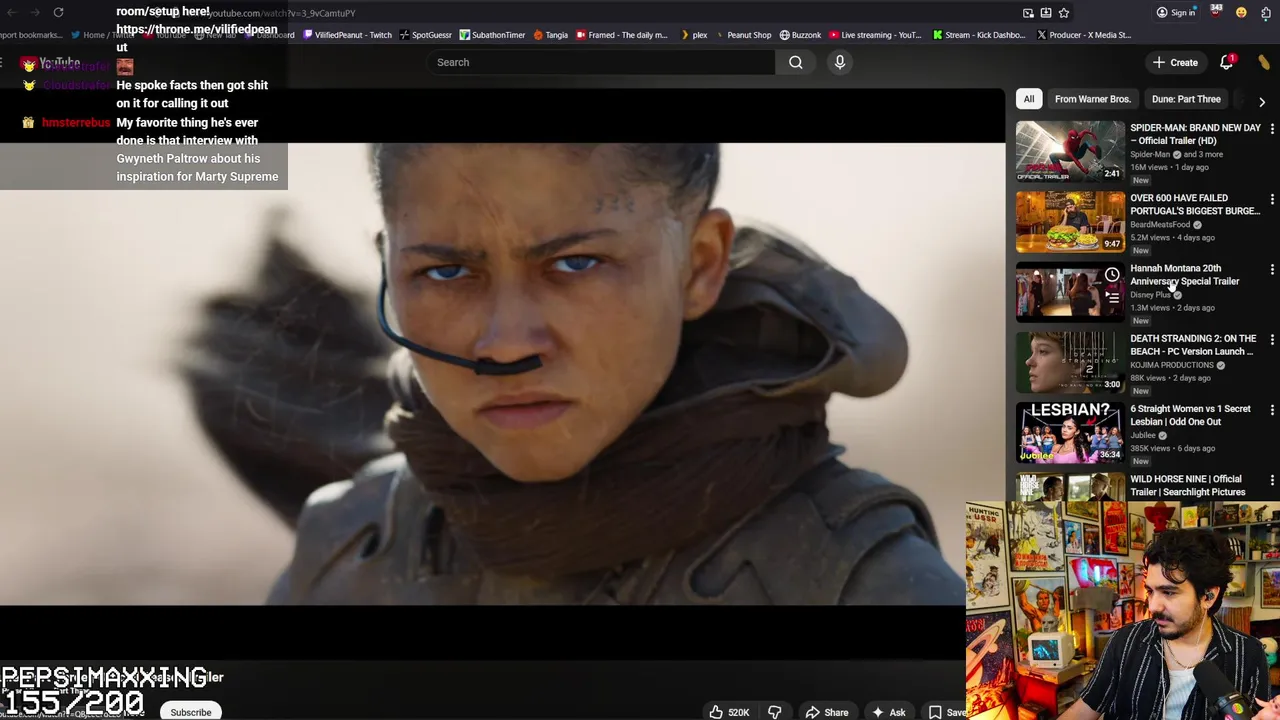
Task: Open the SubathonTimer bookmark
Action: pyautogui.click(x=492, y=35)
